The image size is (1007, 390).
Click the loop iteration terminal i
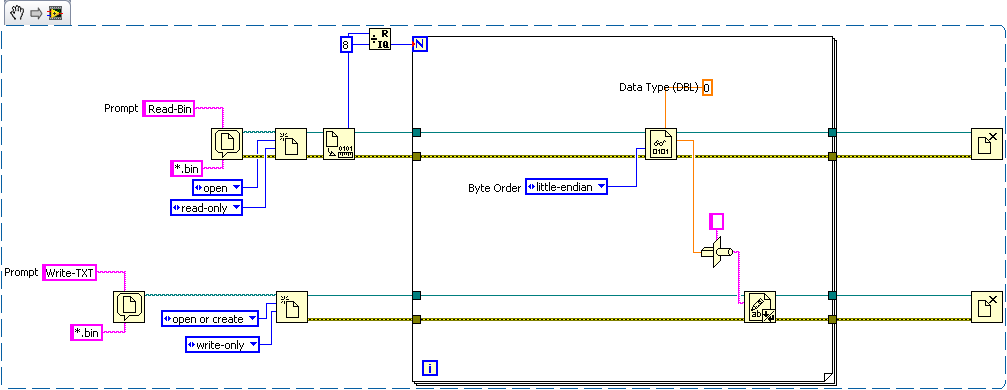tap(430, 368)
